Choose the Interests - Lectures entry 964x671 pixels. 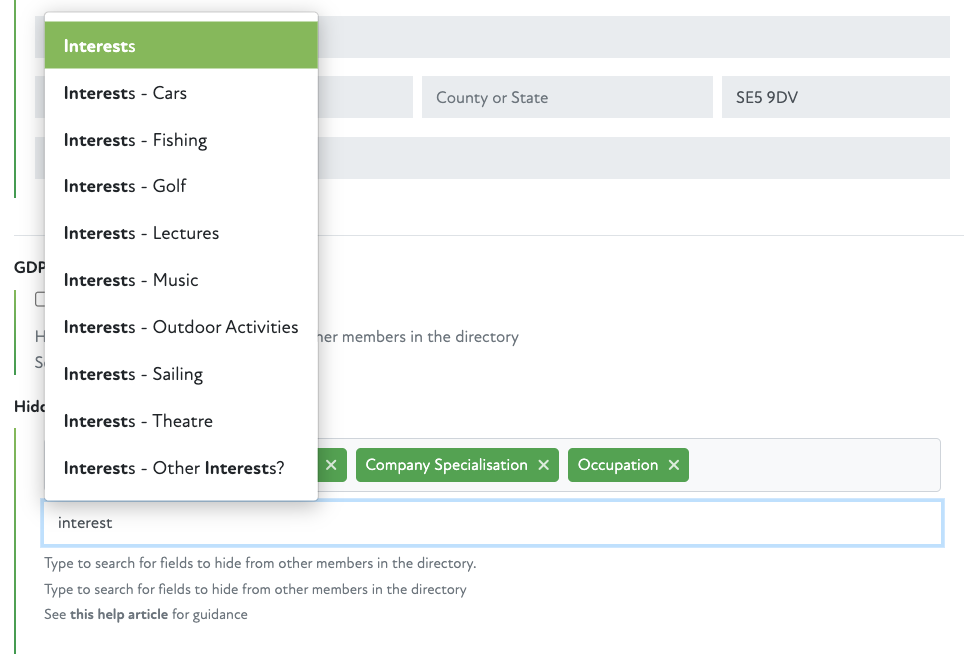pyautogui.click(x=180, y=233)
